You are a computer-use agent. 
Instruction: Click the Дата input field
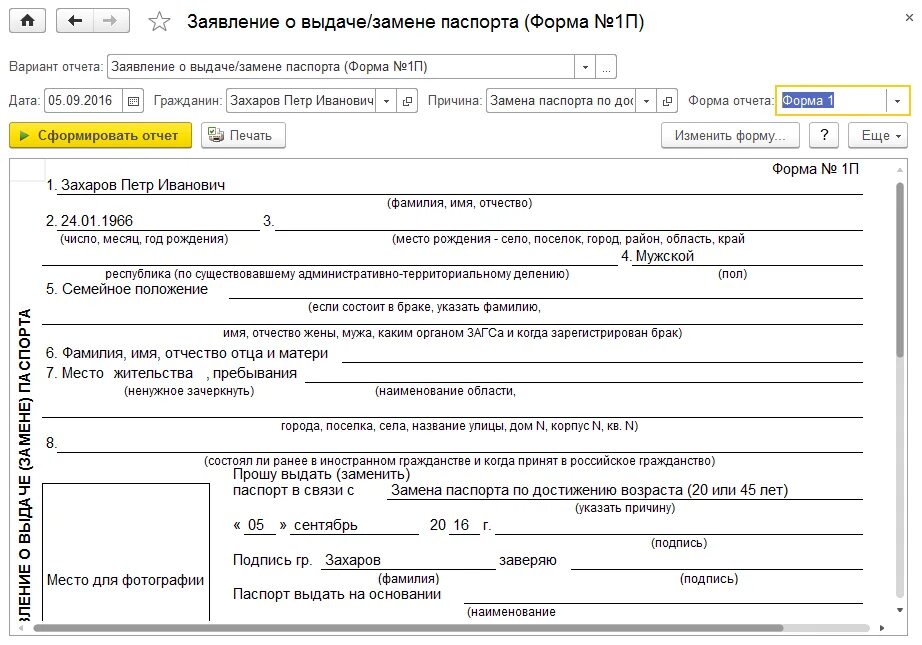click(83, 101)
